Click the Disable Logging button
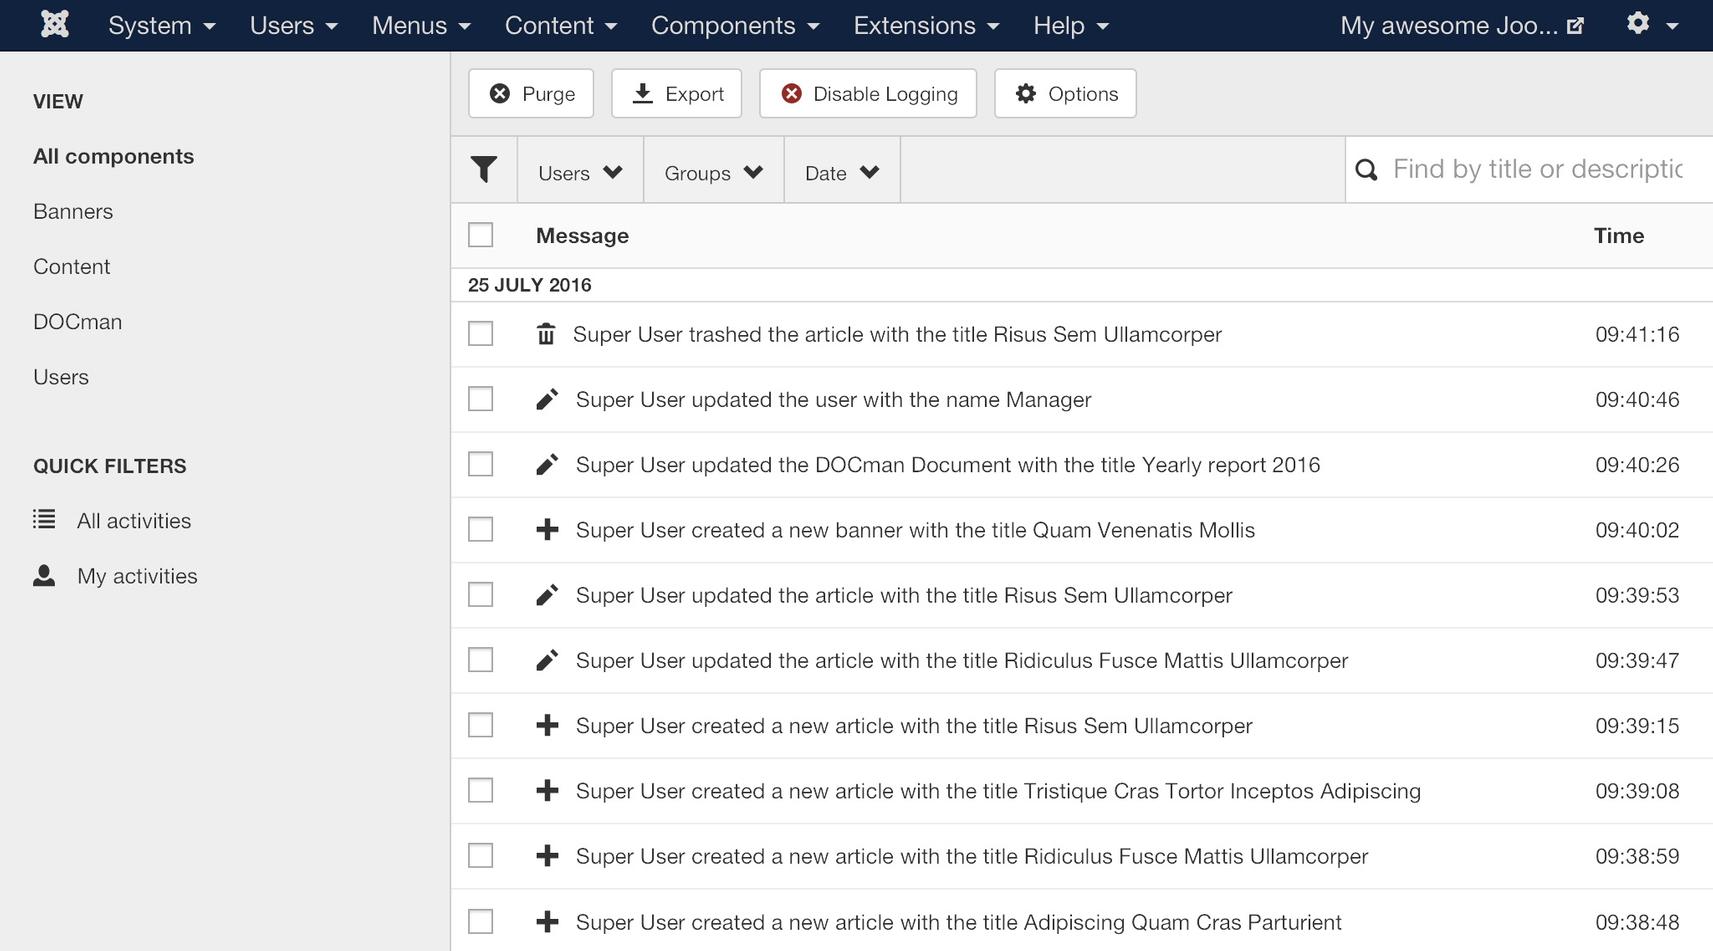Image resolution: width=1713 pixels, height=951 pixels. pos(868,93)
